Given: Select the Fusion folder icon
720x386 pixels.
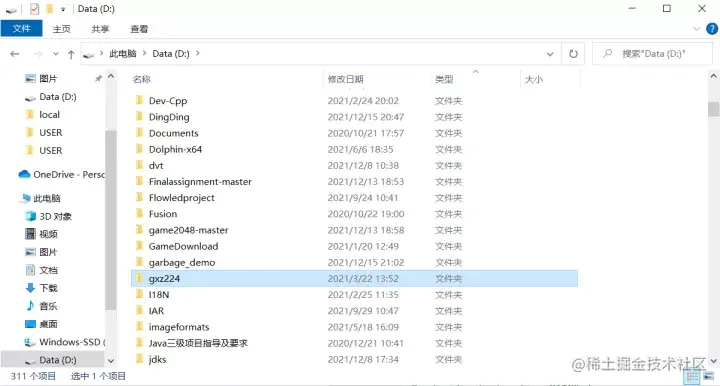Looking at the screenshot, I should [x=140, y=213].
